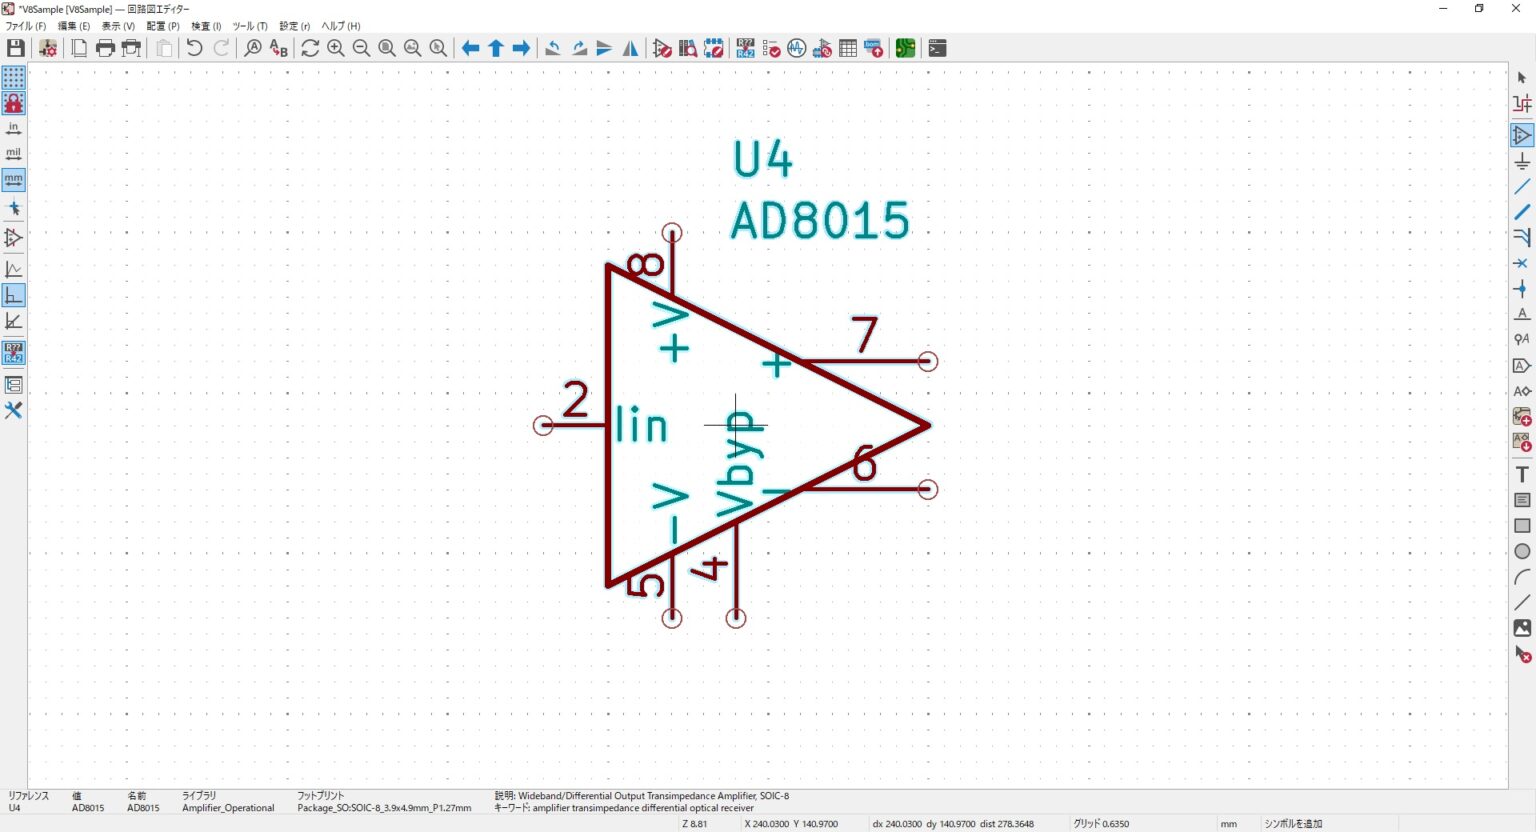The width and height of the screenshot is (1536, 832).
Task: Click the AD8015 value label on schematic
Action: [820, 221]
